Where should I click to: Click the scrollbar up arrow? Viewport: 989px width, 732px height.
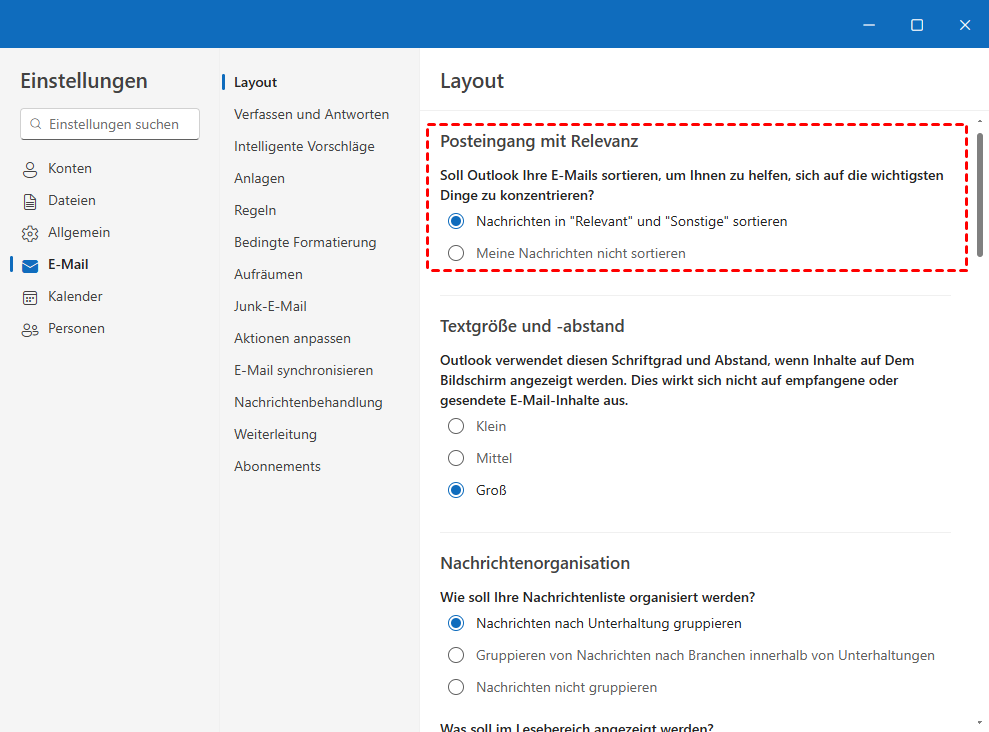coord(980,120)
